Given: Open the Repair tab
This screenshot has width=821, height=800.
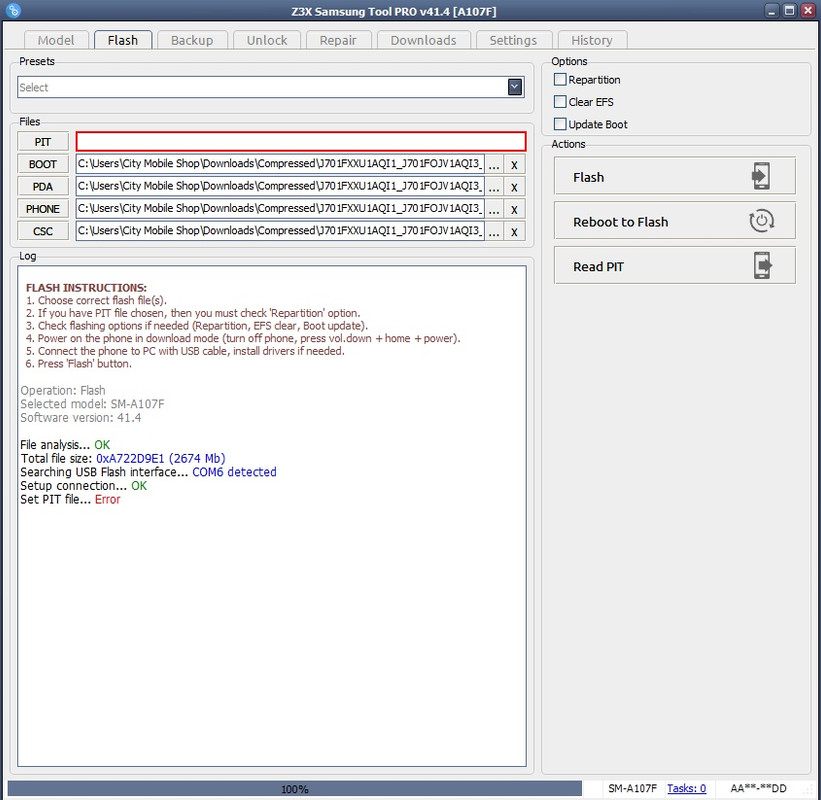Looking at the screenshot, I should [x=338, y=40].
